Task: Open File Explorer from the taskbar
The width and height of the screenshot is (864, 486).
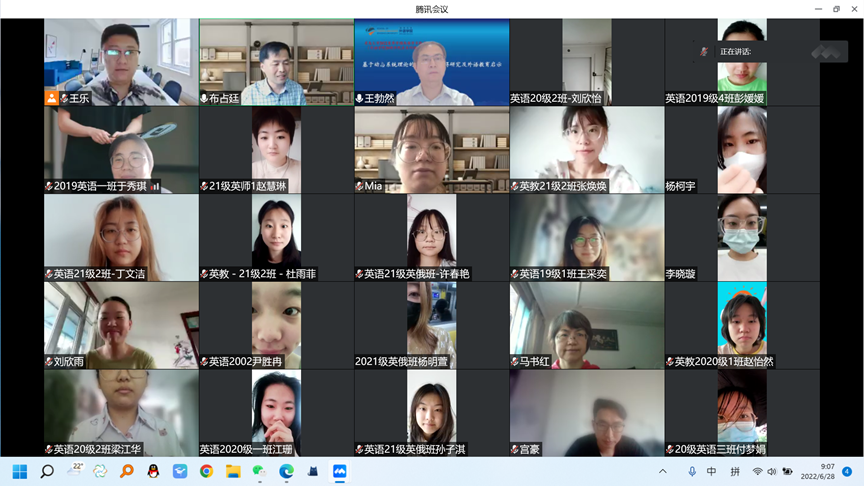Action: point(233,471)
